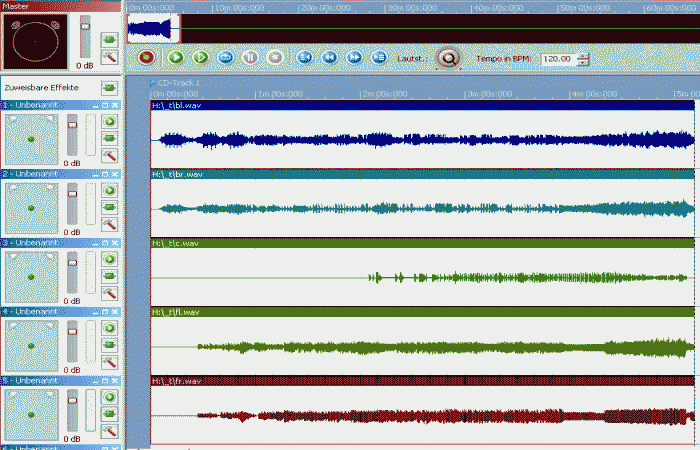The height and width of the screenshot is (450, 700).
Task: Open the Zuweisbare Effekte chip icon
Action: (x=110, y=88)
